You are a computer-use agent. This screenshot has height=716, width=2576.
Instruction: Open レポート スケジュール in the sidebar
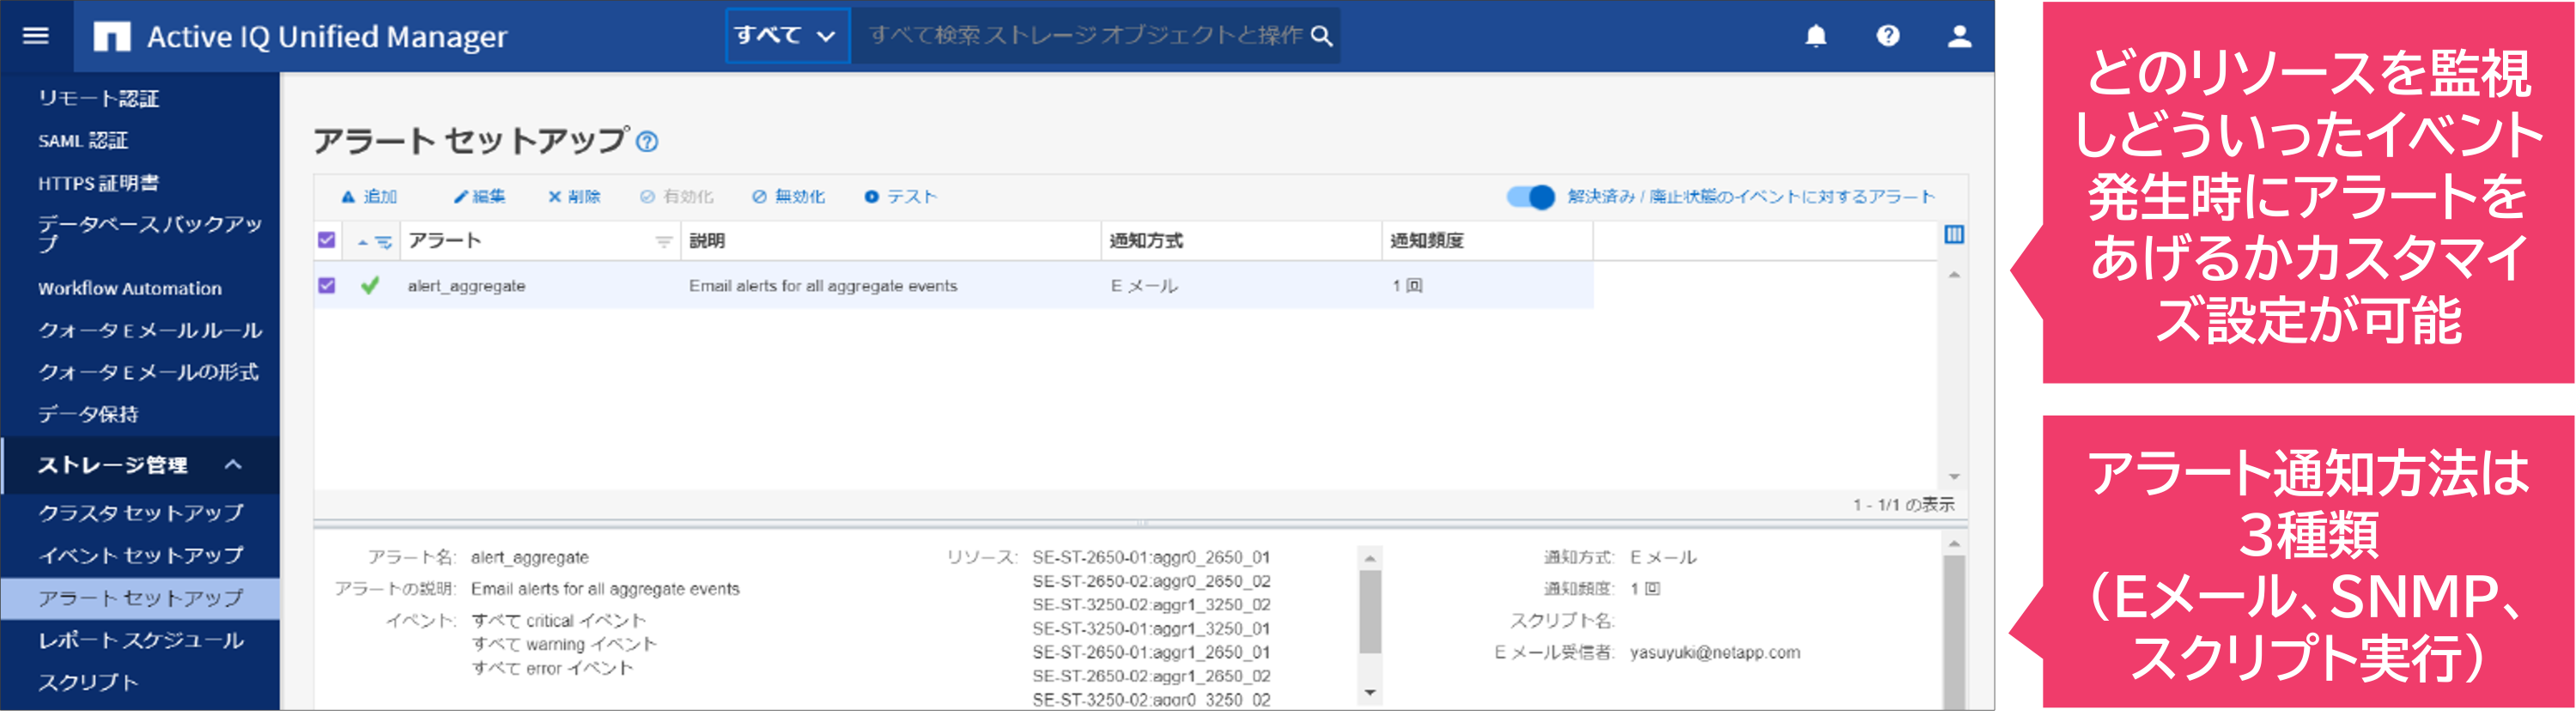141,641
